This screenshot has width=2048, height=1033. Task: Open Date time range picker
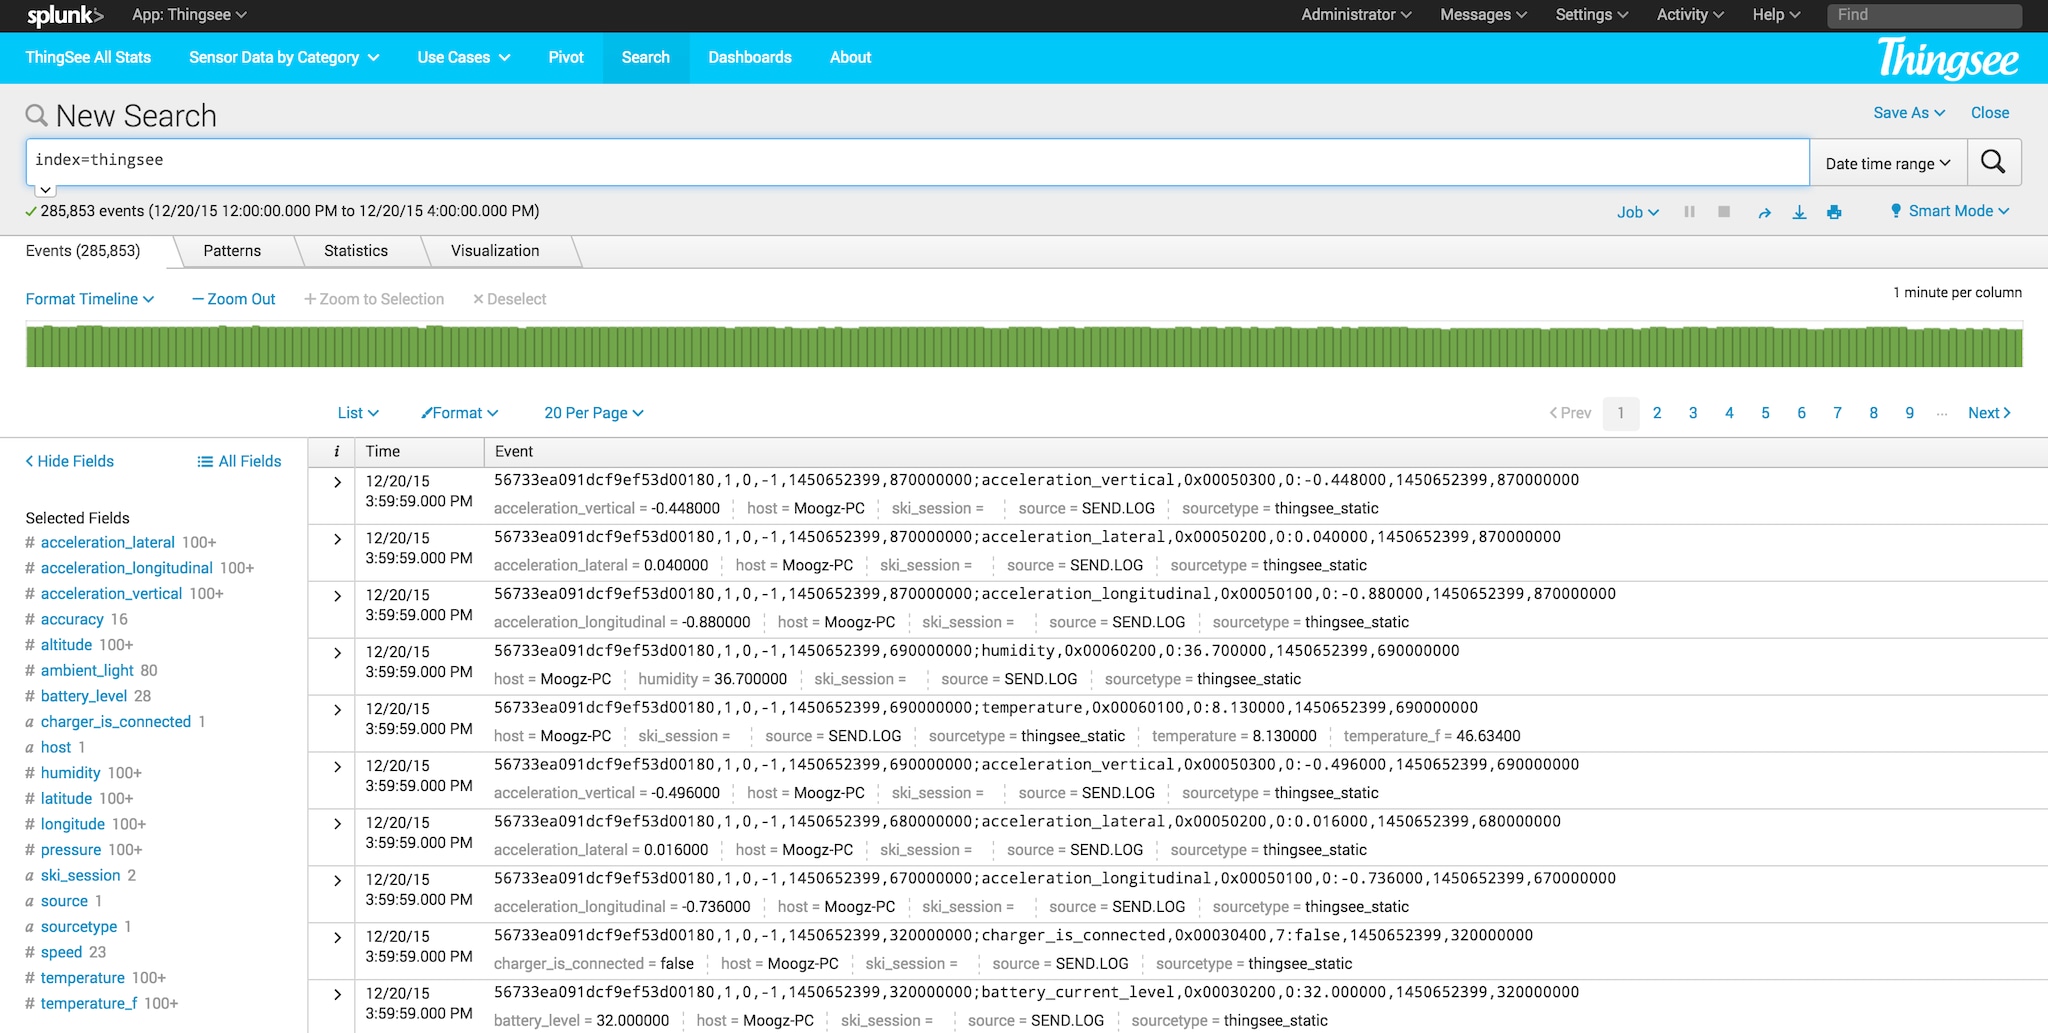(x=1888, y=163)
